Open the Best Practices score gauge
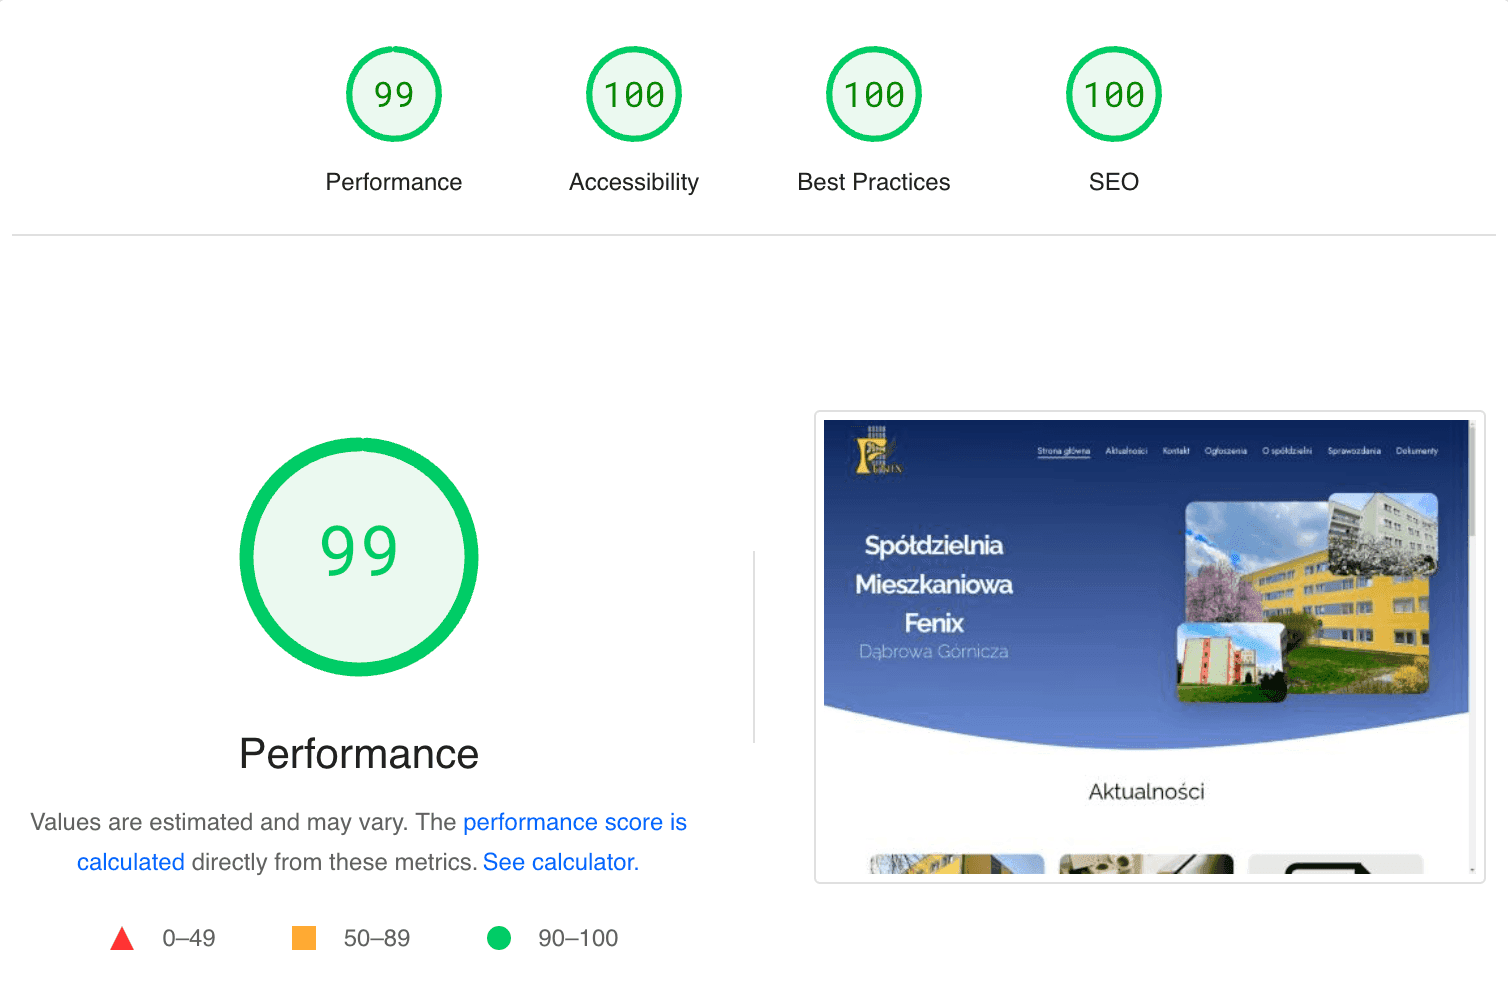The image size is (1508, 1004). [873, 95]
